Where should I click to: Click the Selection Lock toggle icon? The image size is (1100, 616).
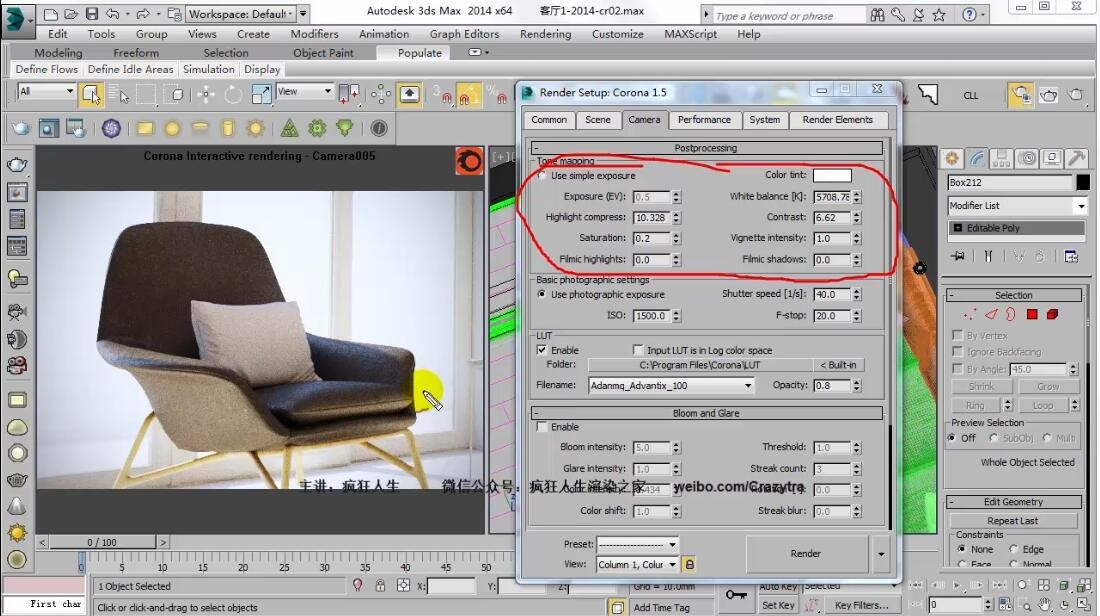(380, 586)
